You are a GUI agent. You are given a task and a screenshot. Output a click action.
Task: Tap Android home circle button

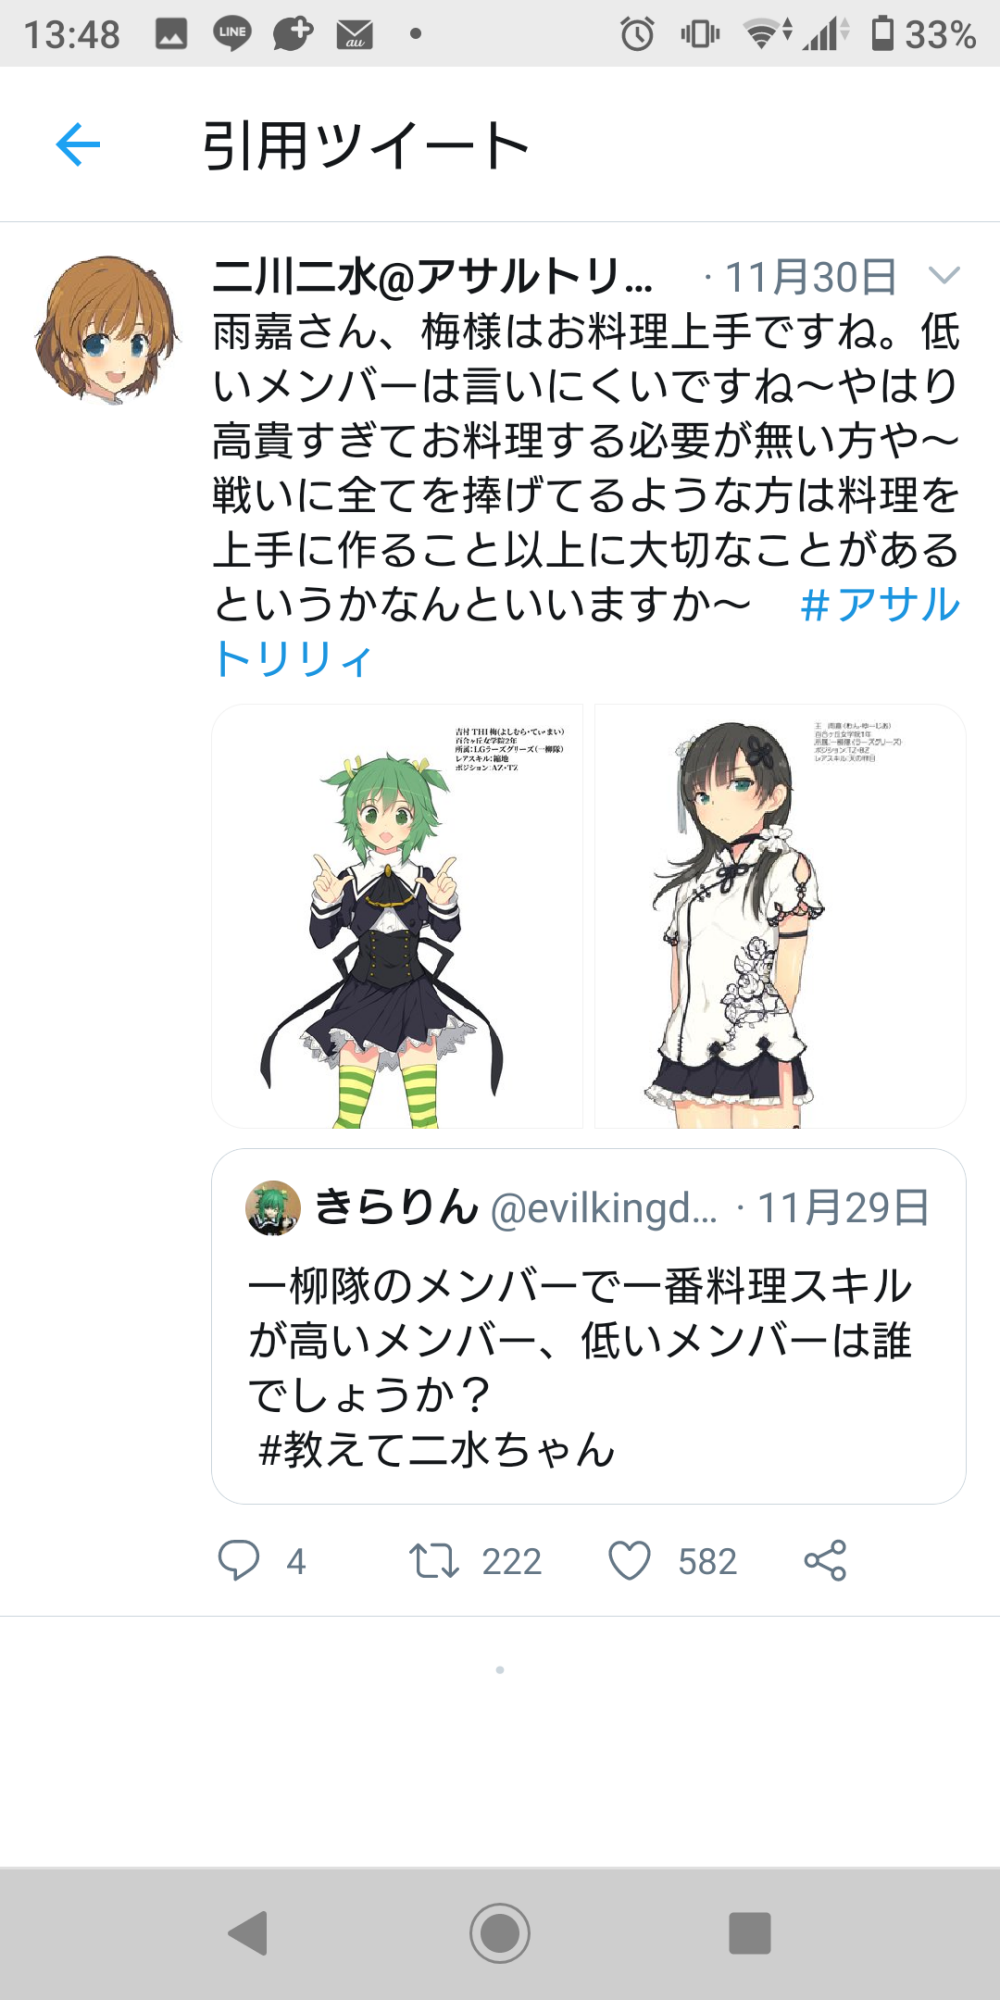click(500, 1932)
